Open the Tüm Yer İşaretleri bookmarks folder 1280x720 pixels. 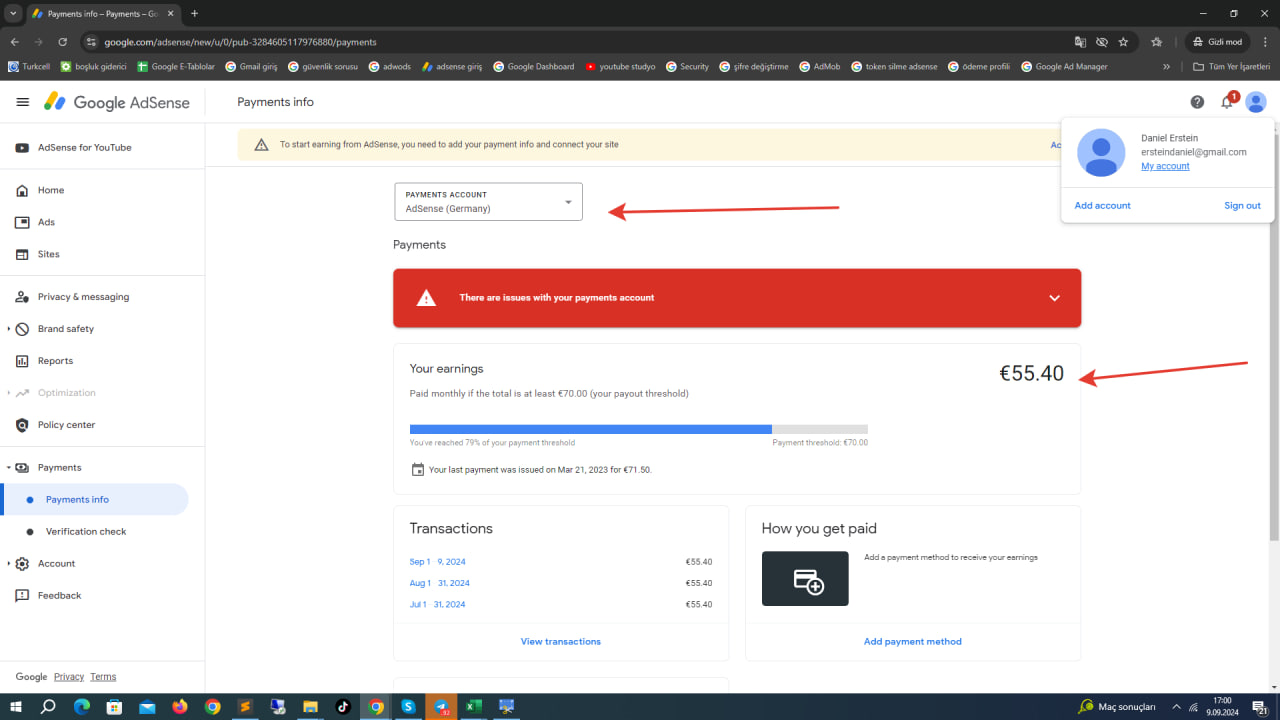point(1233,67)
